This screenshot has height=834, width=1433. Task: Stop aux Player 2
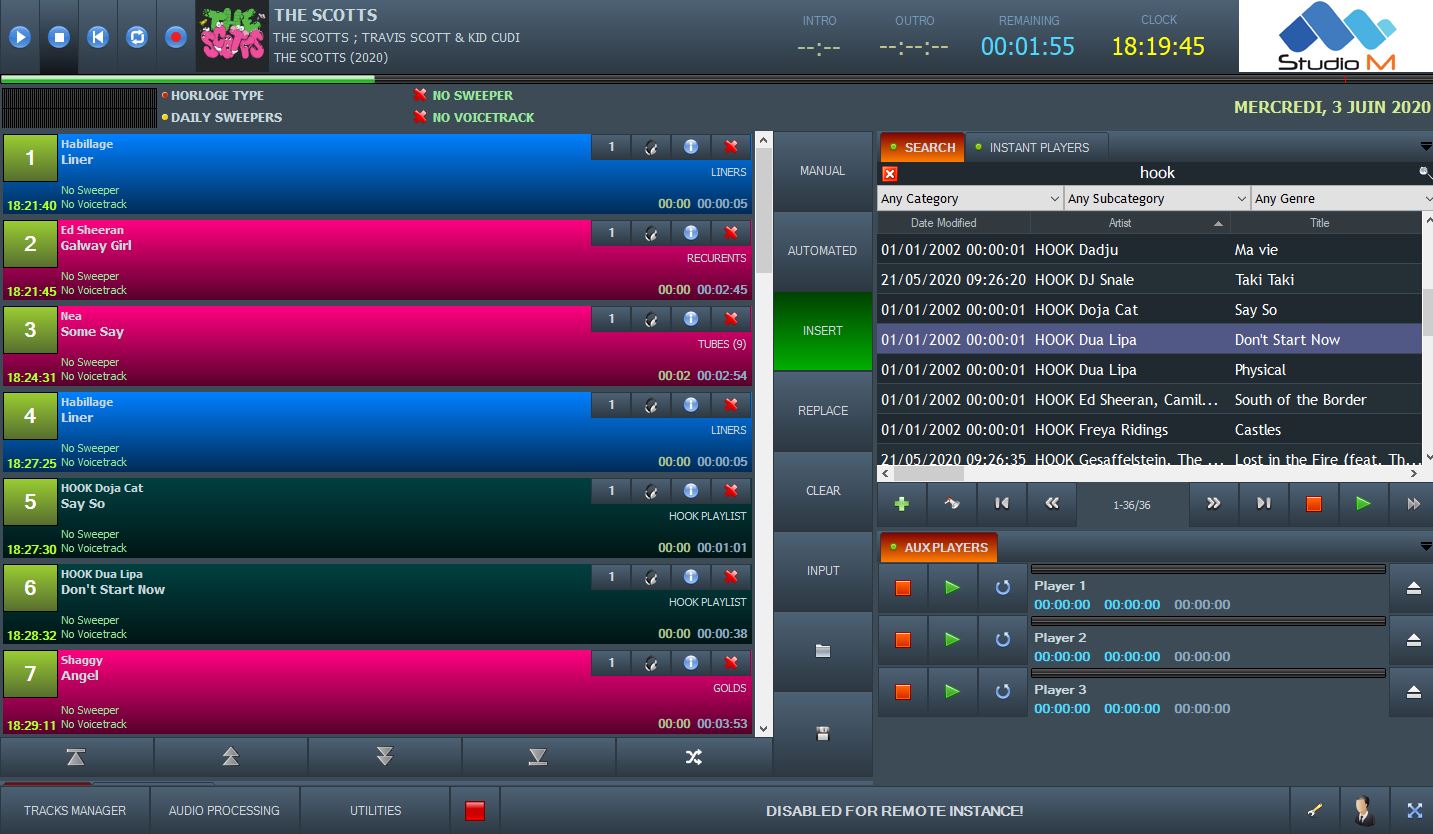[903, 640]
